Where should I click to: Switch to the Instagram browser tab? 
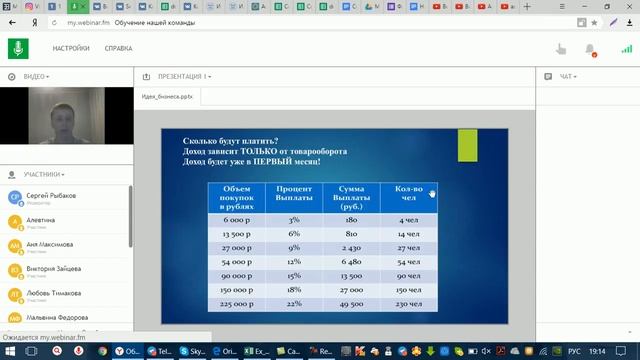tap(32, 7)
